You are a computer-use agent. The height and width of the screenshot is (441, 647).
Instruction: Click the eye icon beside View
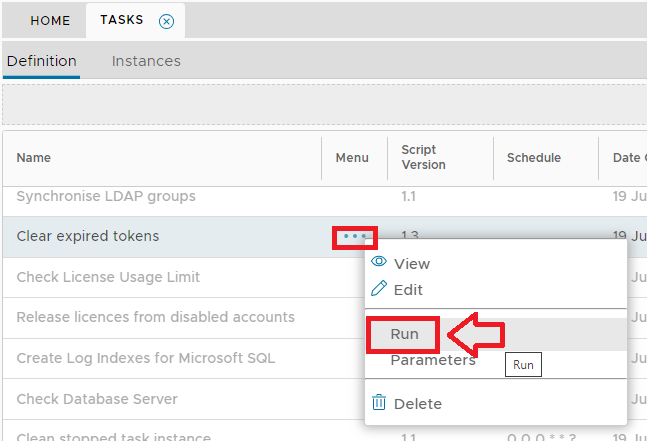pos(379,263)
